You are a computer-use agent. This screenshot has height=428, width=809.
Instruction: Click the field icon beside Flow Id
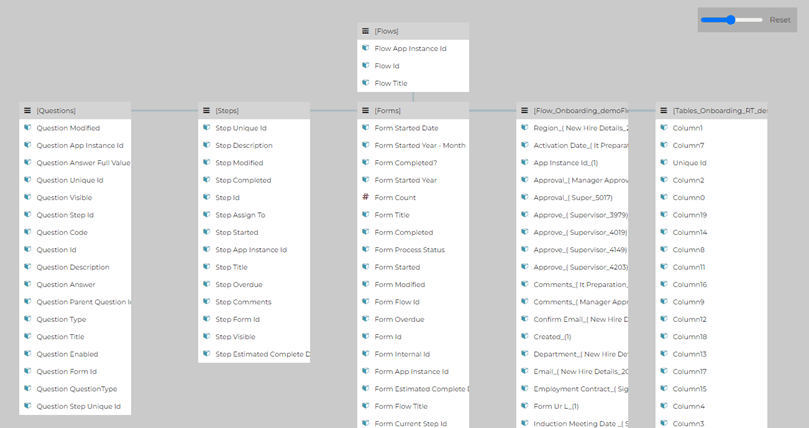click(365, 65)
